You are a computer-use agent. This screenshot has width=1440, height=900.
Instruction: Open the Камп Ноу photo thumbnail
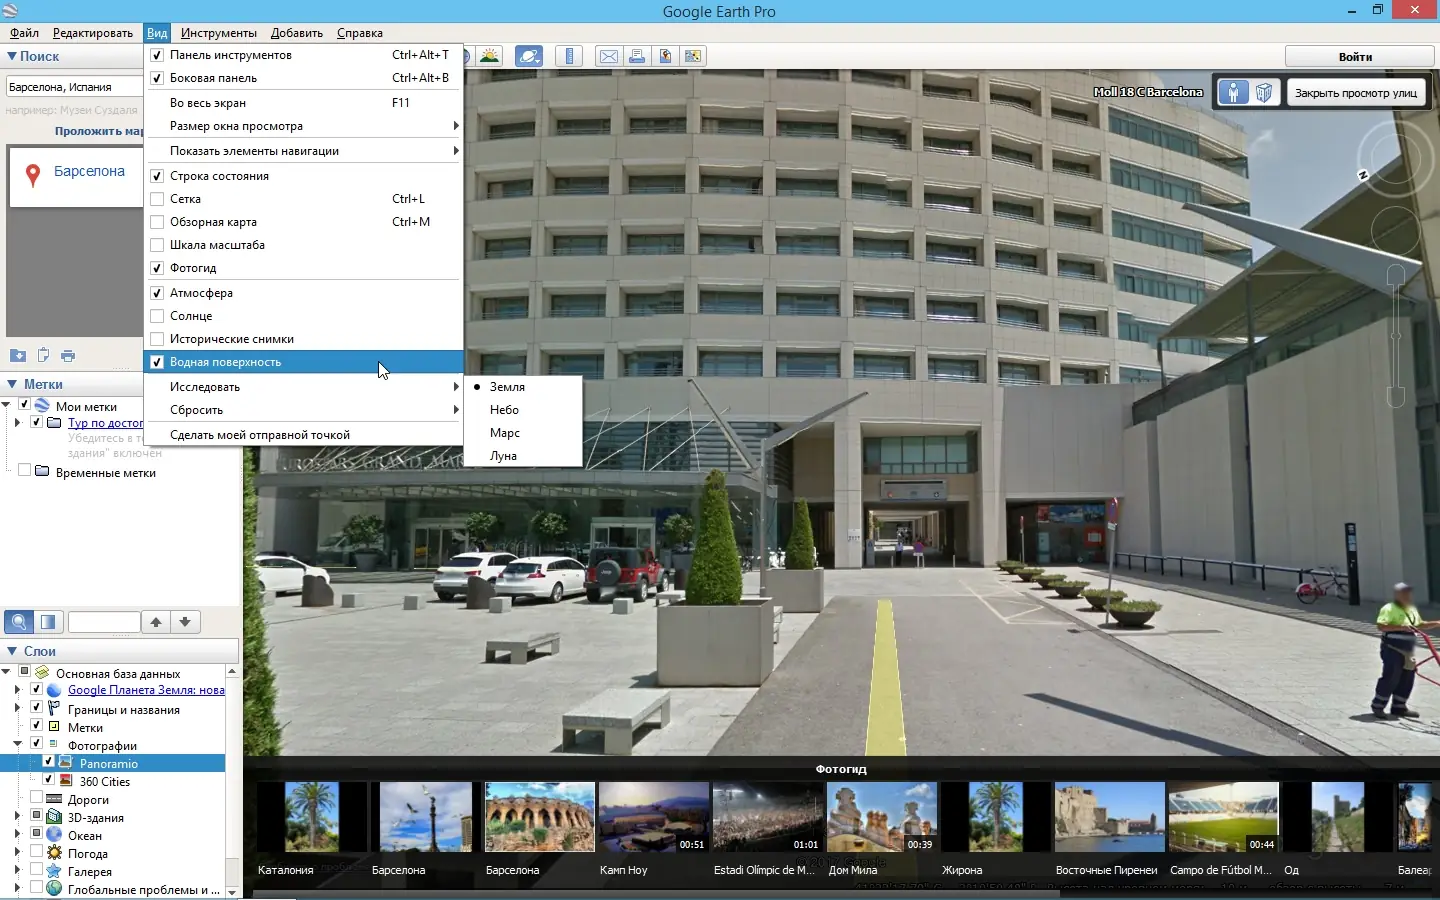click(x=653, y=817)
